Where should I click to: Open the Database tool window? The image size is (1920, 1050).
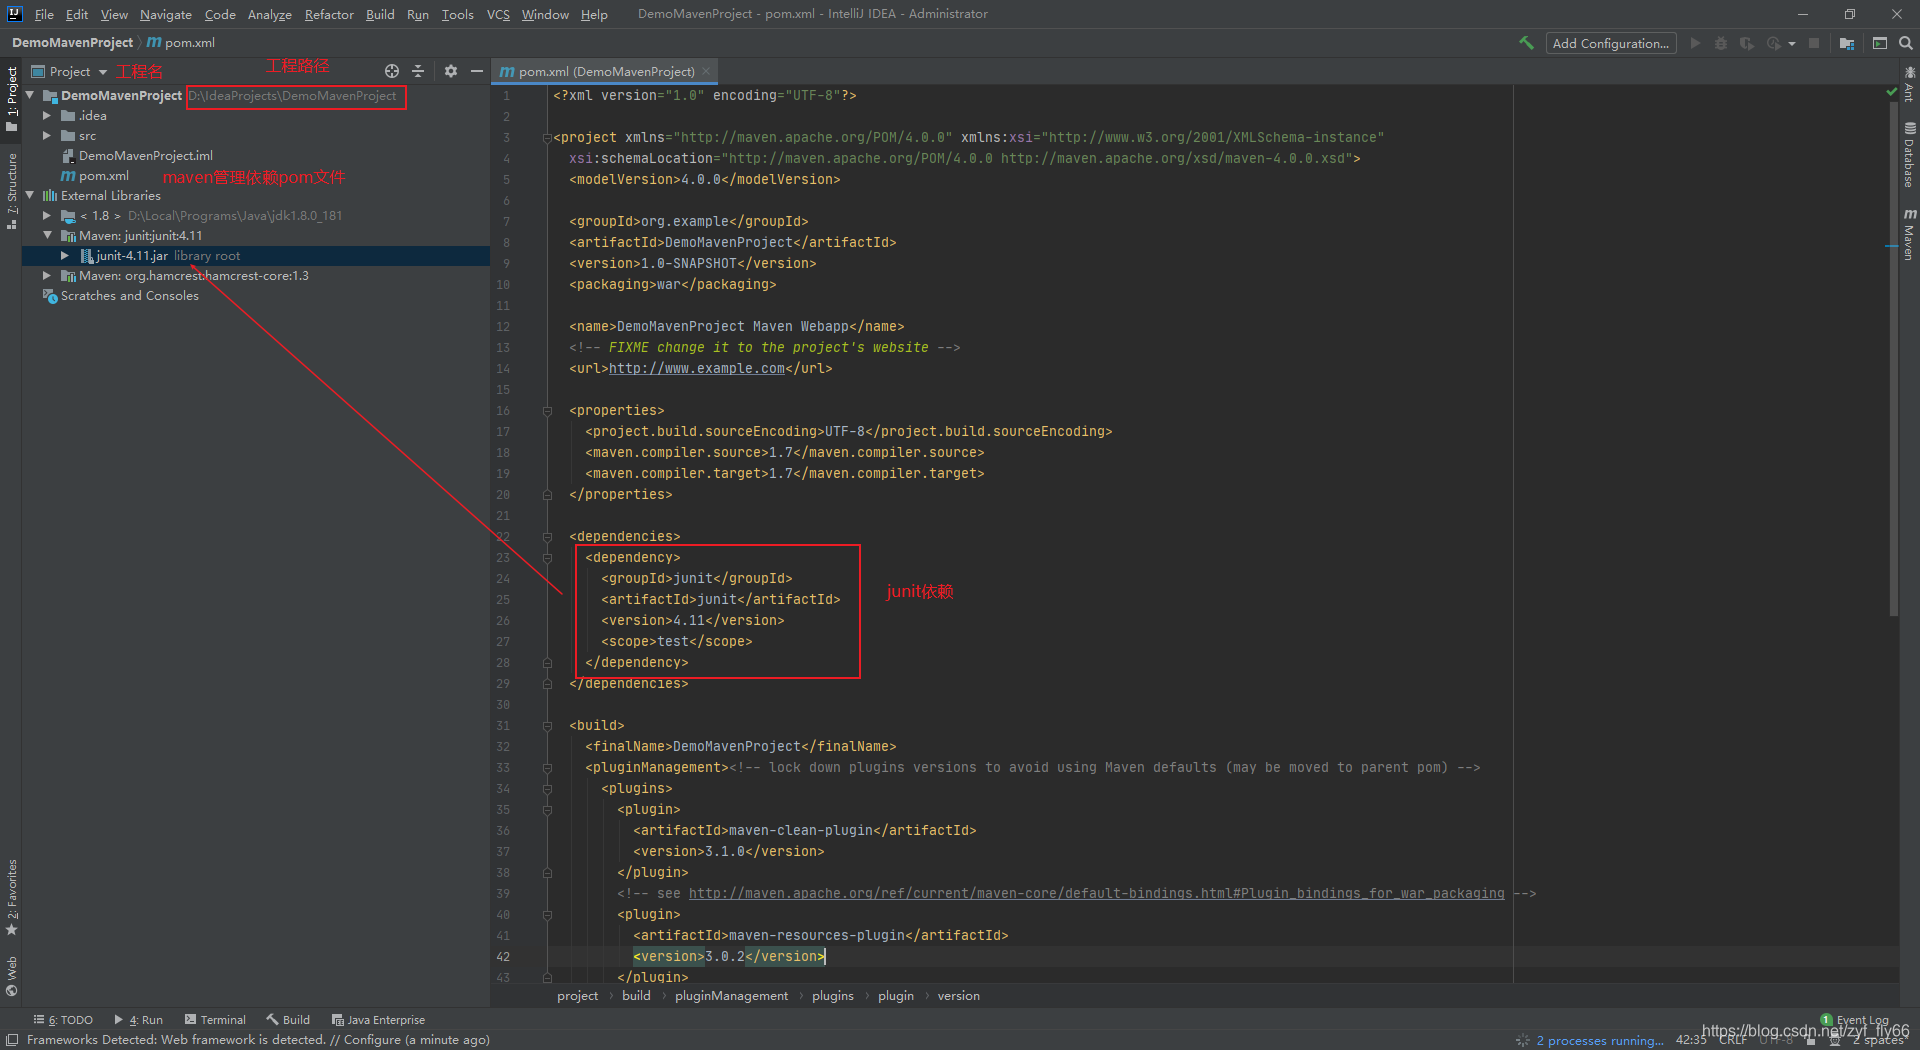click(x=1909, y=155)
